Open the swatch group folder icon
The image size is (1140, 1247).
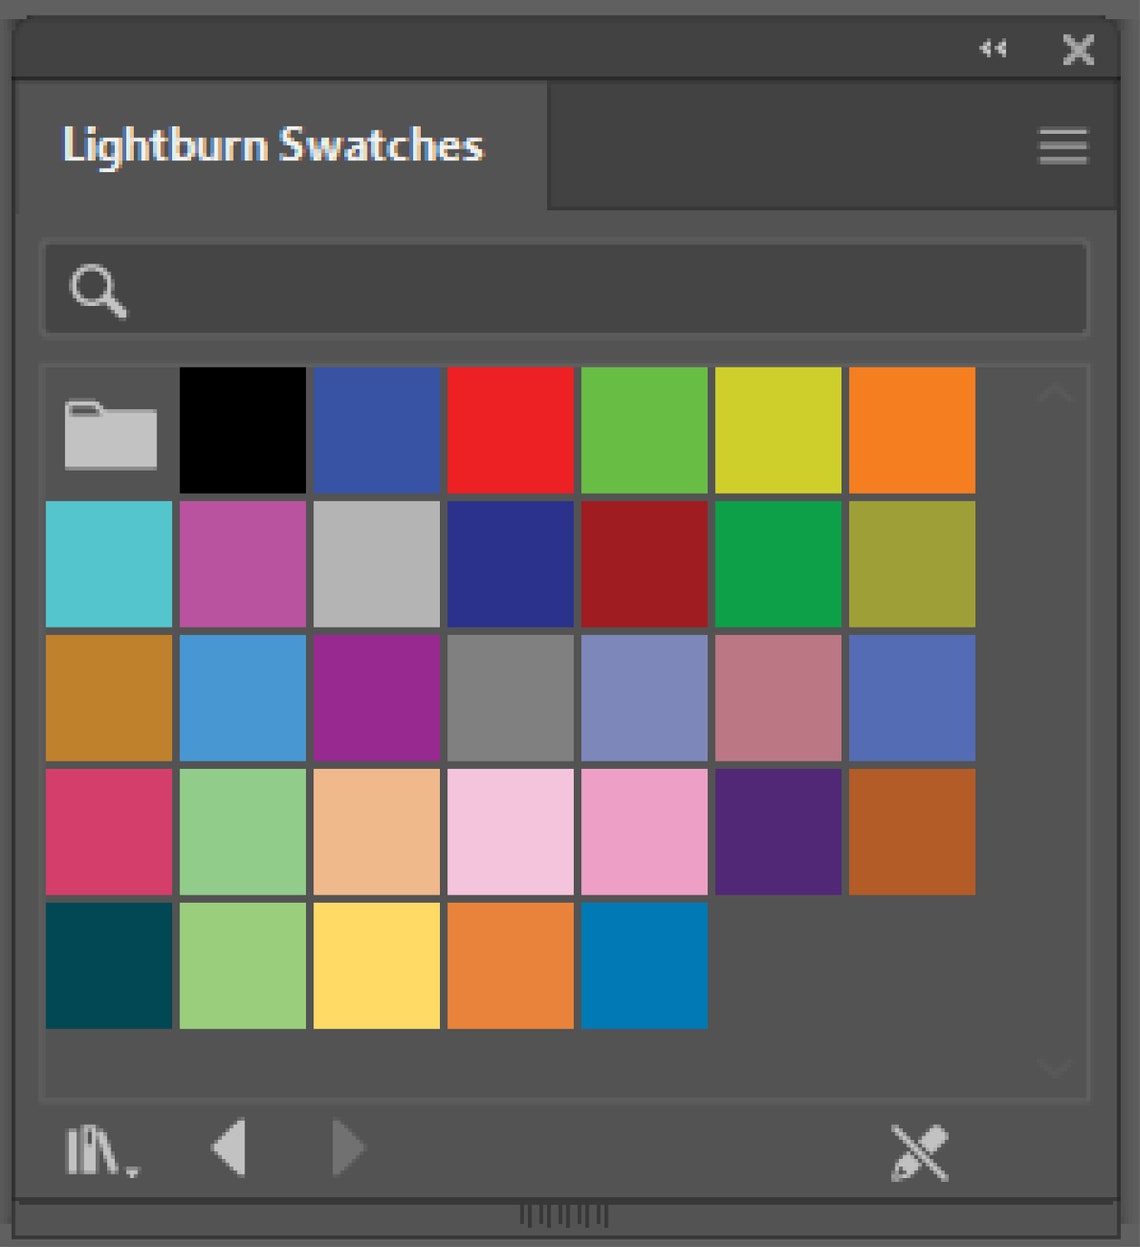click(109, 430)
